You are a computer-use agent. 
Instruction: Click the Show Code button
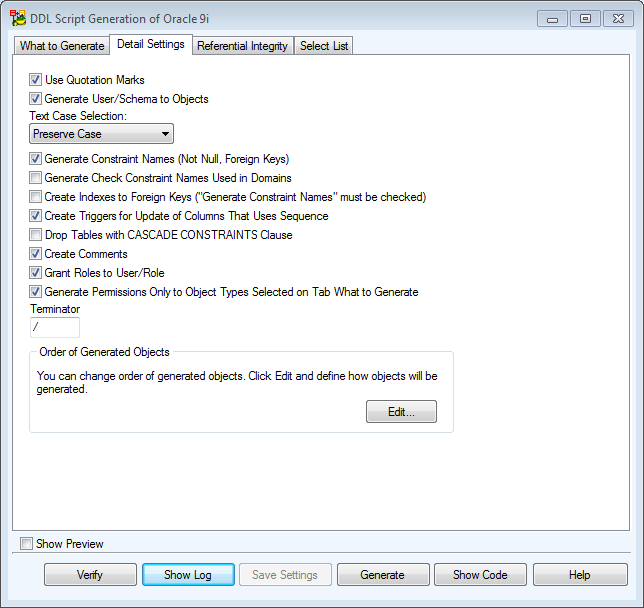[x=480, y=574]
